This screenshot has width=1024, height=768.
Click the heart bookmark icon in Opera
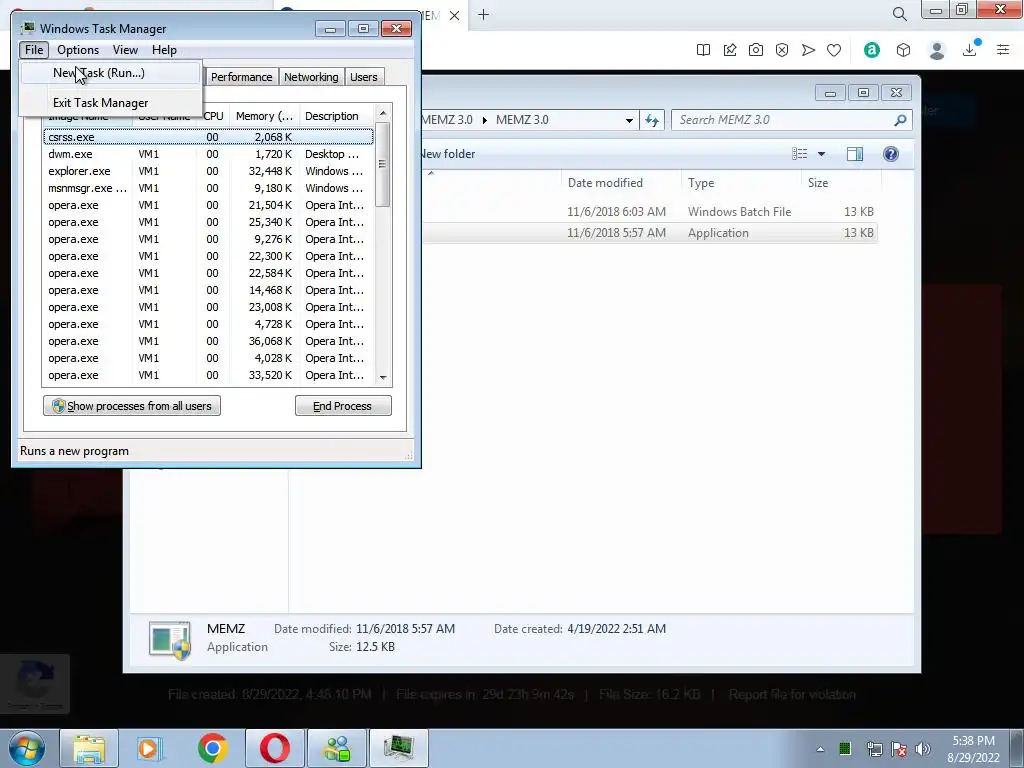coord(834,50)
